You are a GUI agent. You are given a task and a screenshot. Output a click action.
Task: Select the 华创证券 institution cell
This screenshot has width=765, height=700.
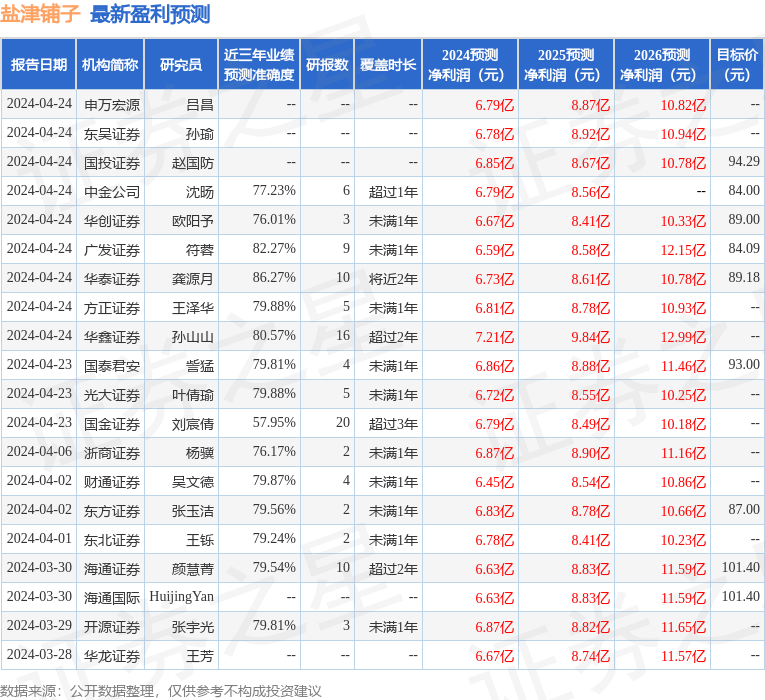pyautogui.click(x=112, y=221)
